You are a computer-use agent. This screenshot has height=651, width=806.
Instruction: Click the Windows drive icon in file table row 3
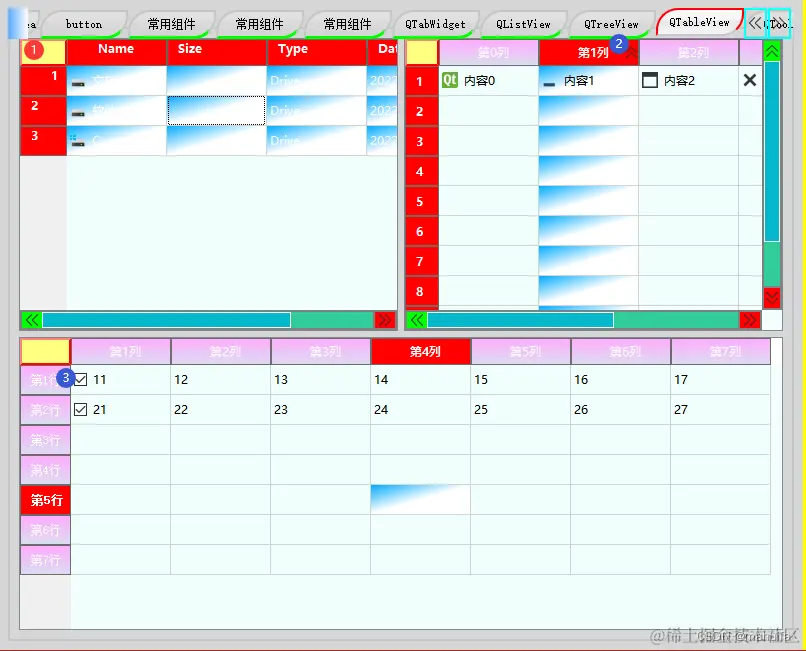(x=78, y=141)
